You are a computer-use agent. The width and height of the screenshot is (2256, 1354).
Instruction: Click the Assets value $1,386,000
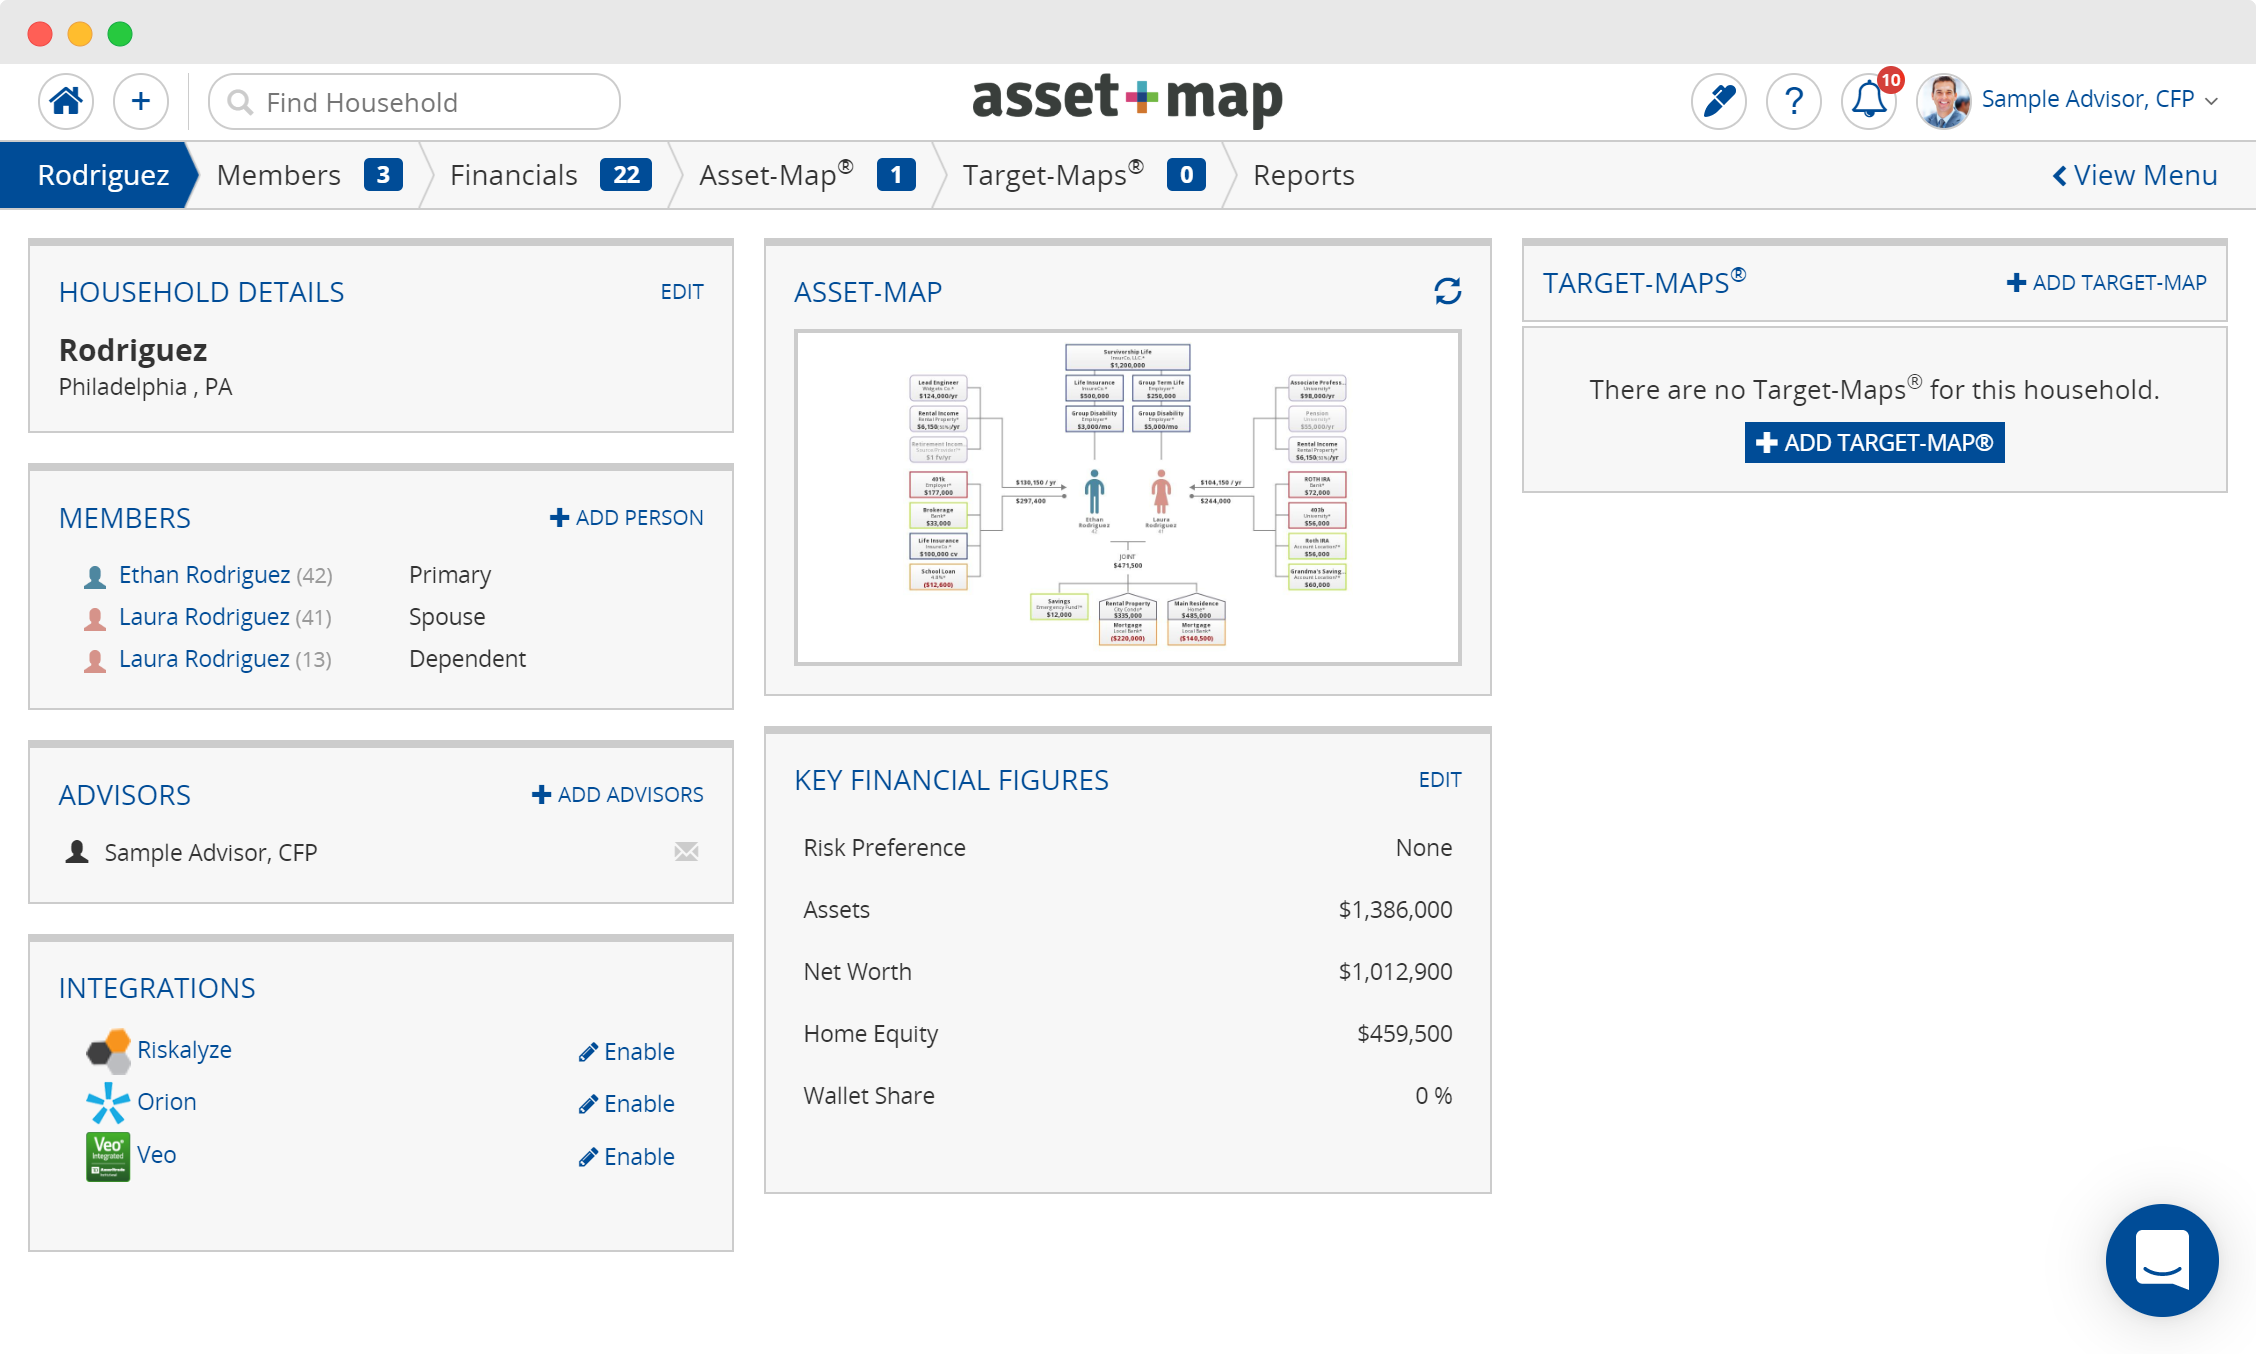(x=1395, y=910)
